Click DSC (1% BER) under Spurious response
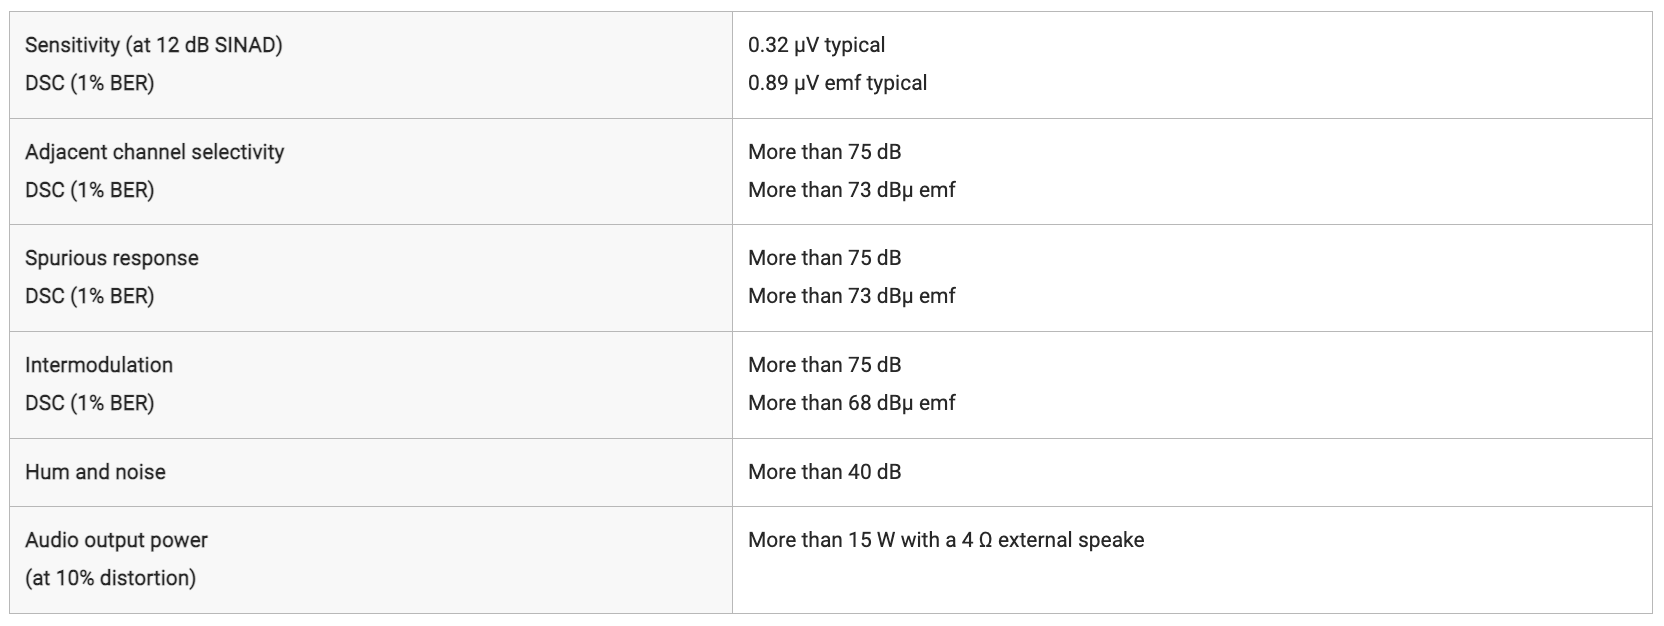 coord(90,296)
